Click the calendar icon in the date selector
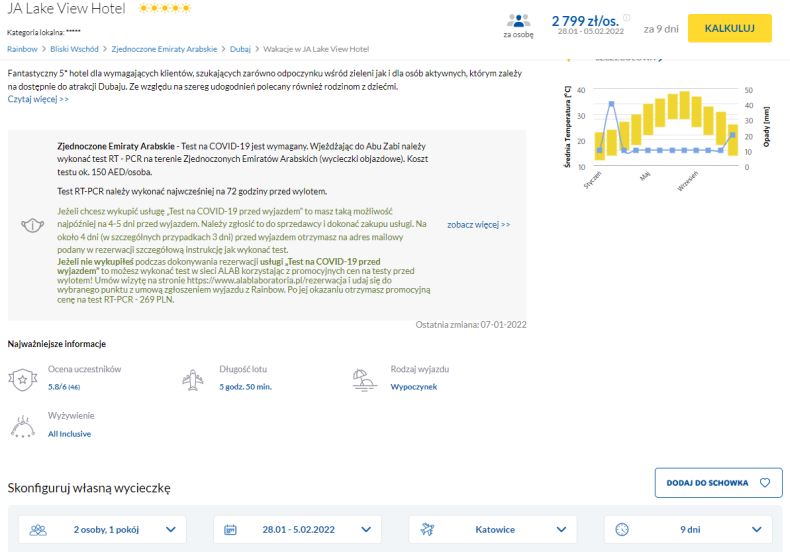This screenshot has width=790, height=552. 230,530
